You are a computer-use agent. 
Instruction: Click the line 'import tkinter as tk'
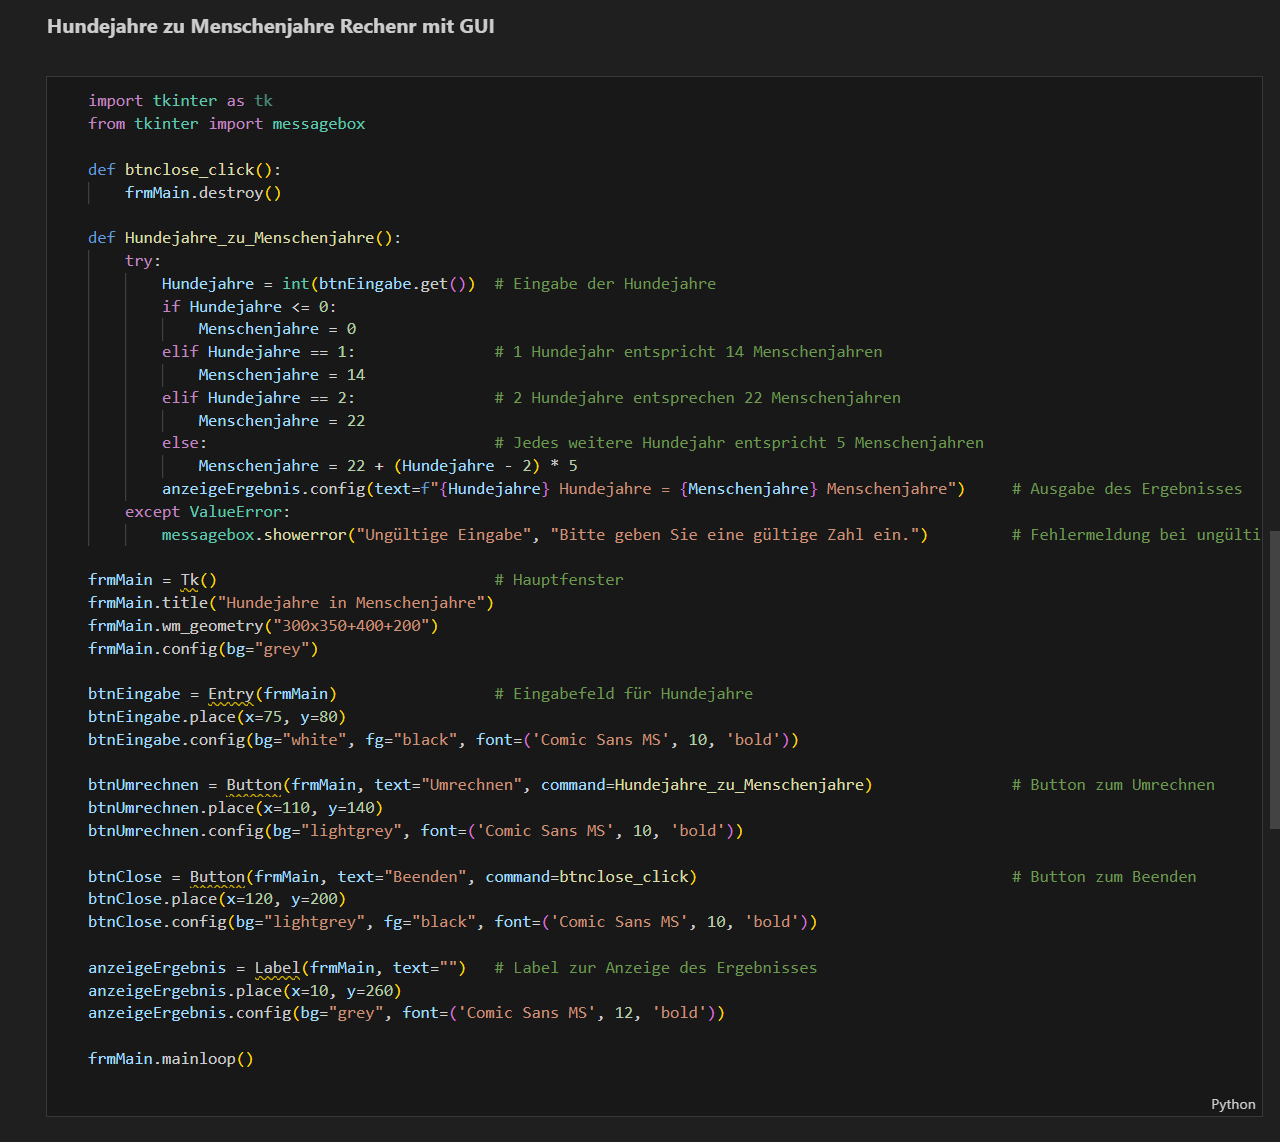pyautogui.click(x=180, y=101)
